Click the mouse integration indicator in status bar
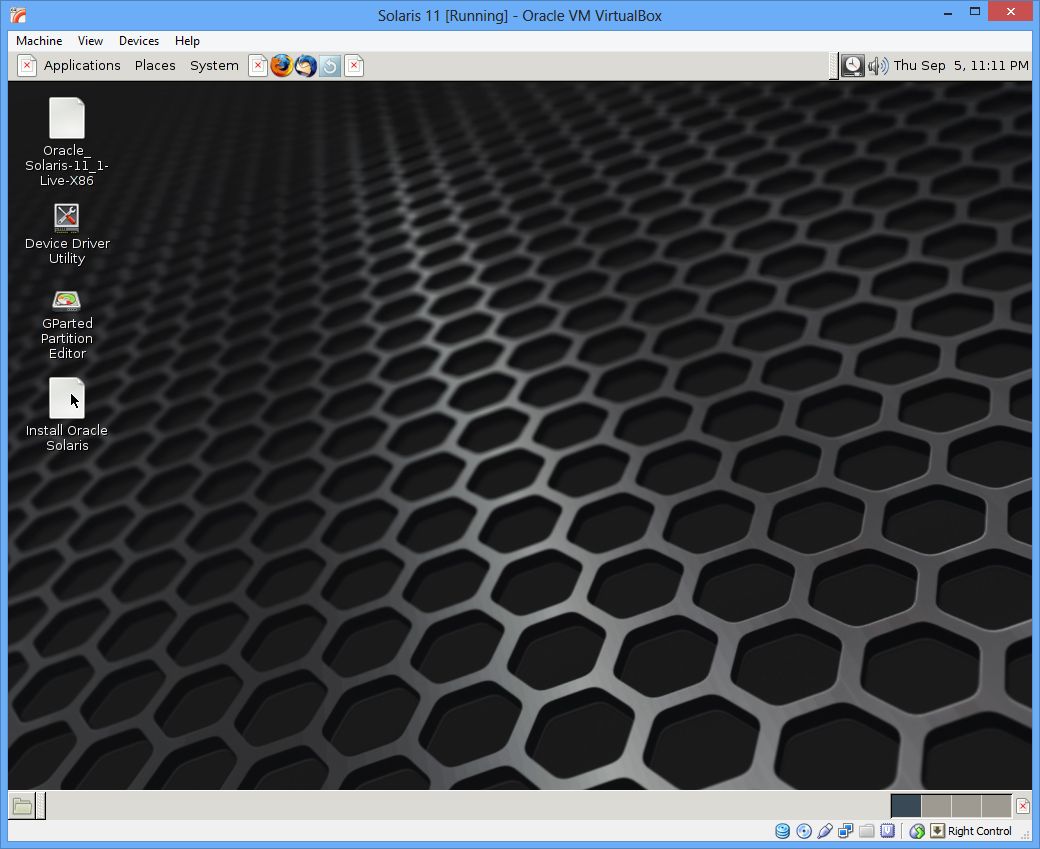 [x=917, y=831]
